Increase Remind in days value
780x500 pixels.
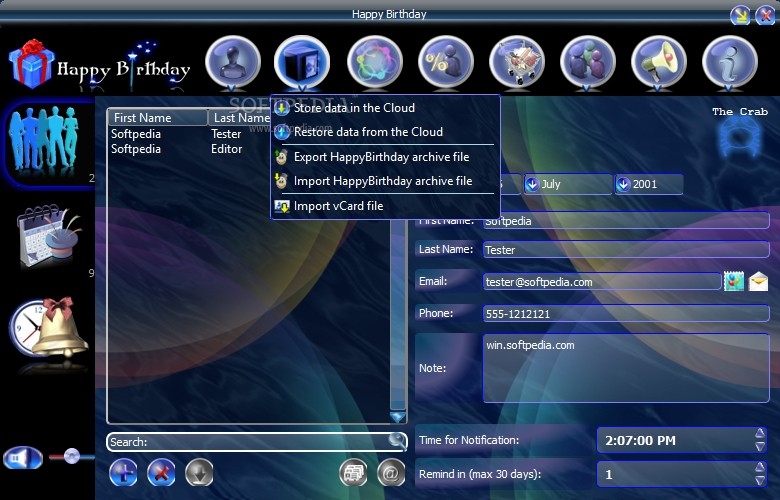pyautogui.click(x=760, y=467)
